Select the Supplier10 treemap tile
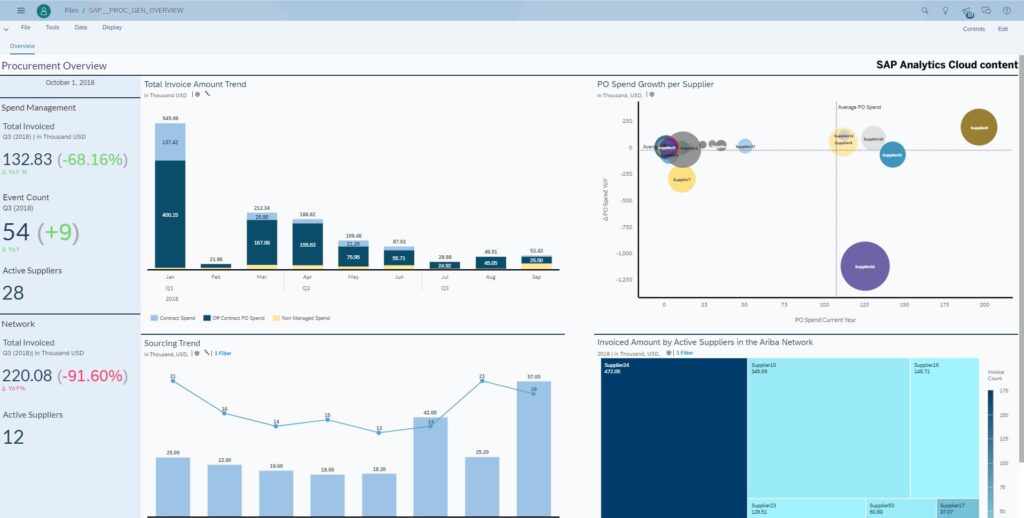Screen dimensions: 1024x518 [x=829, y=428]
